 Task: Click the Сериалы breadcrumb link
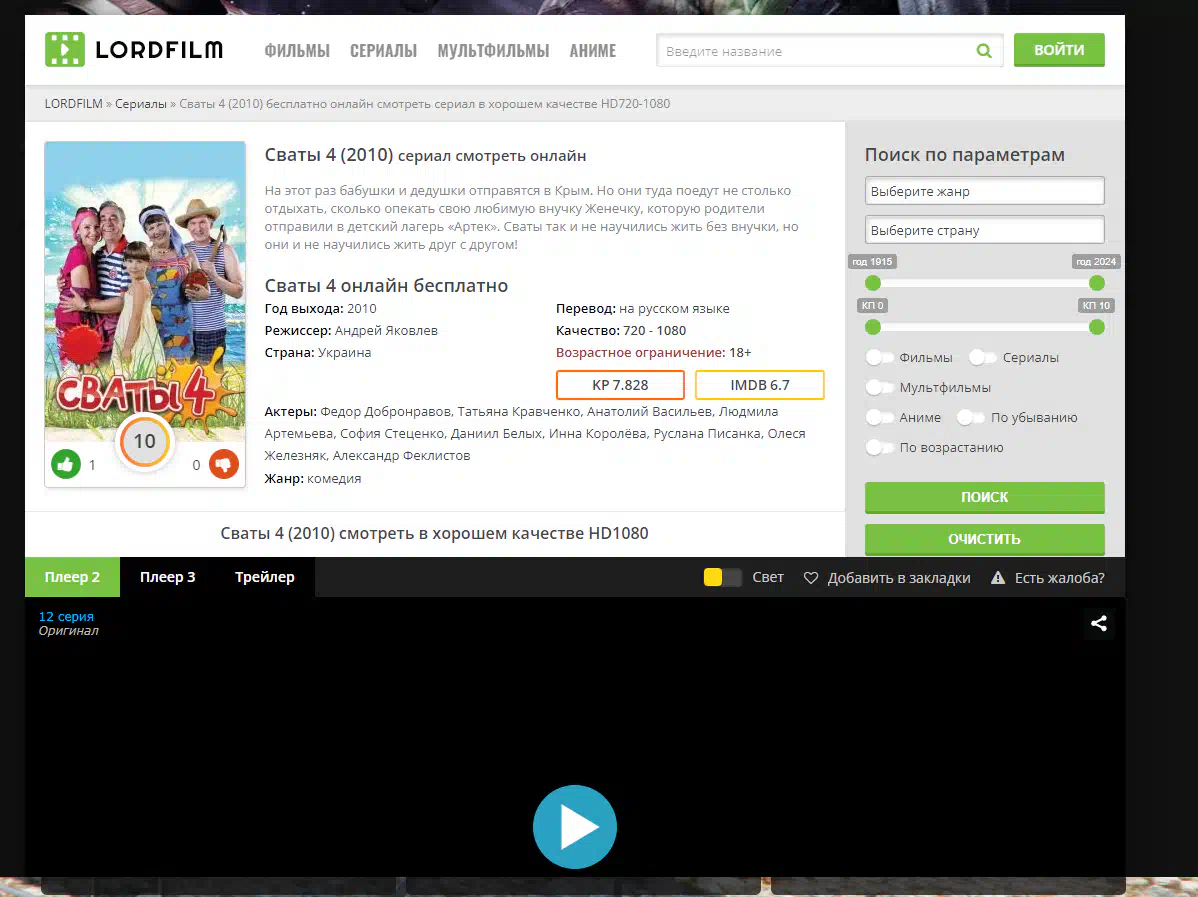coord(141,104)
